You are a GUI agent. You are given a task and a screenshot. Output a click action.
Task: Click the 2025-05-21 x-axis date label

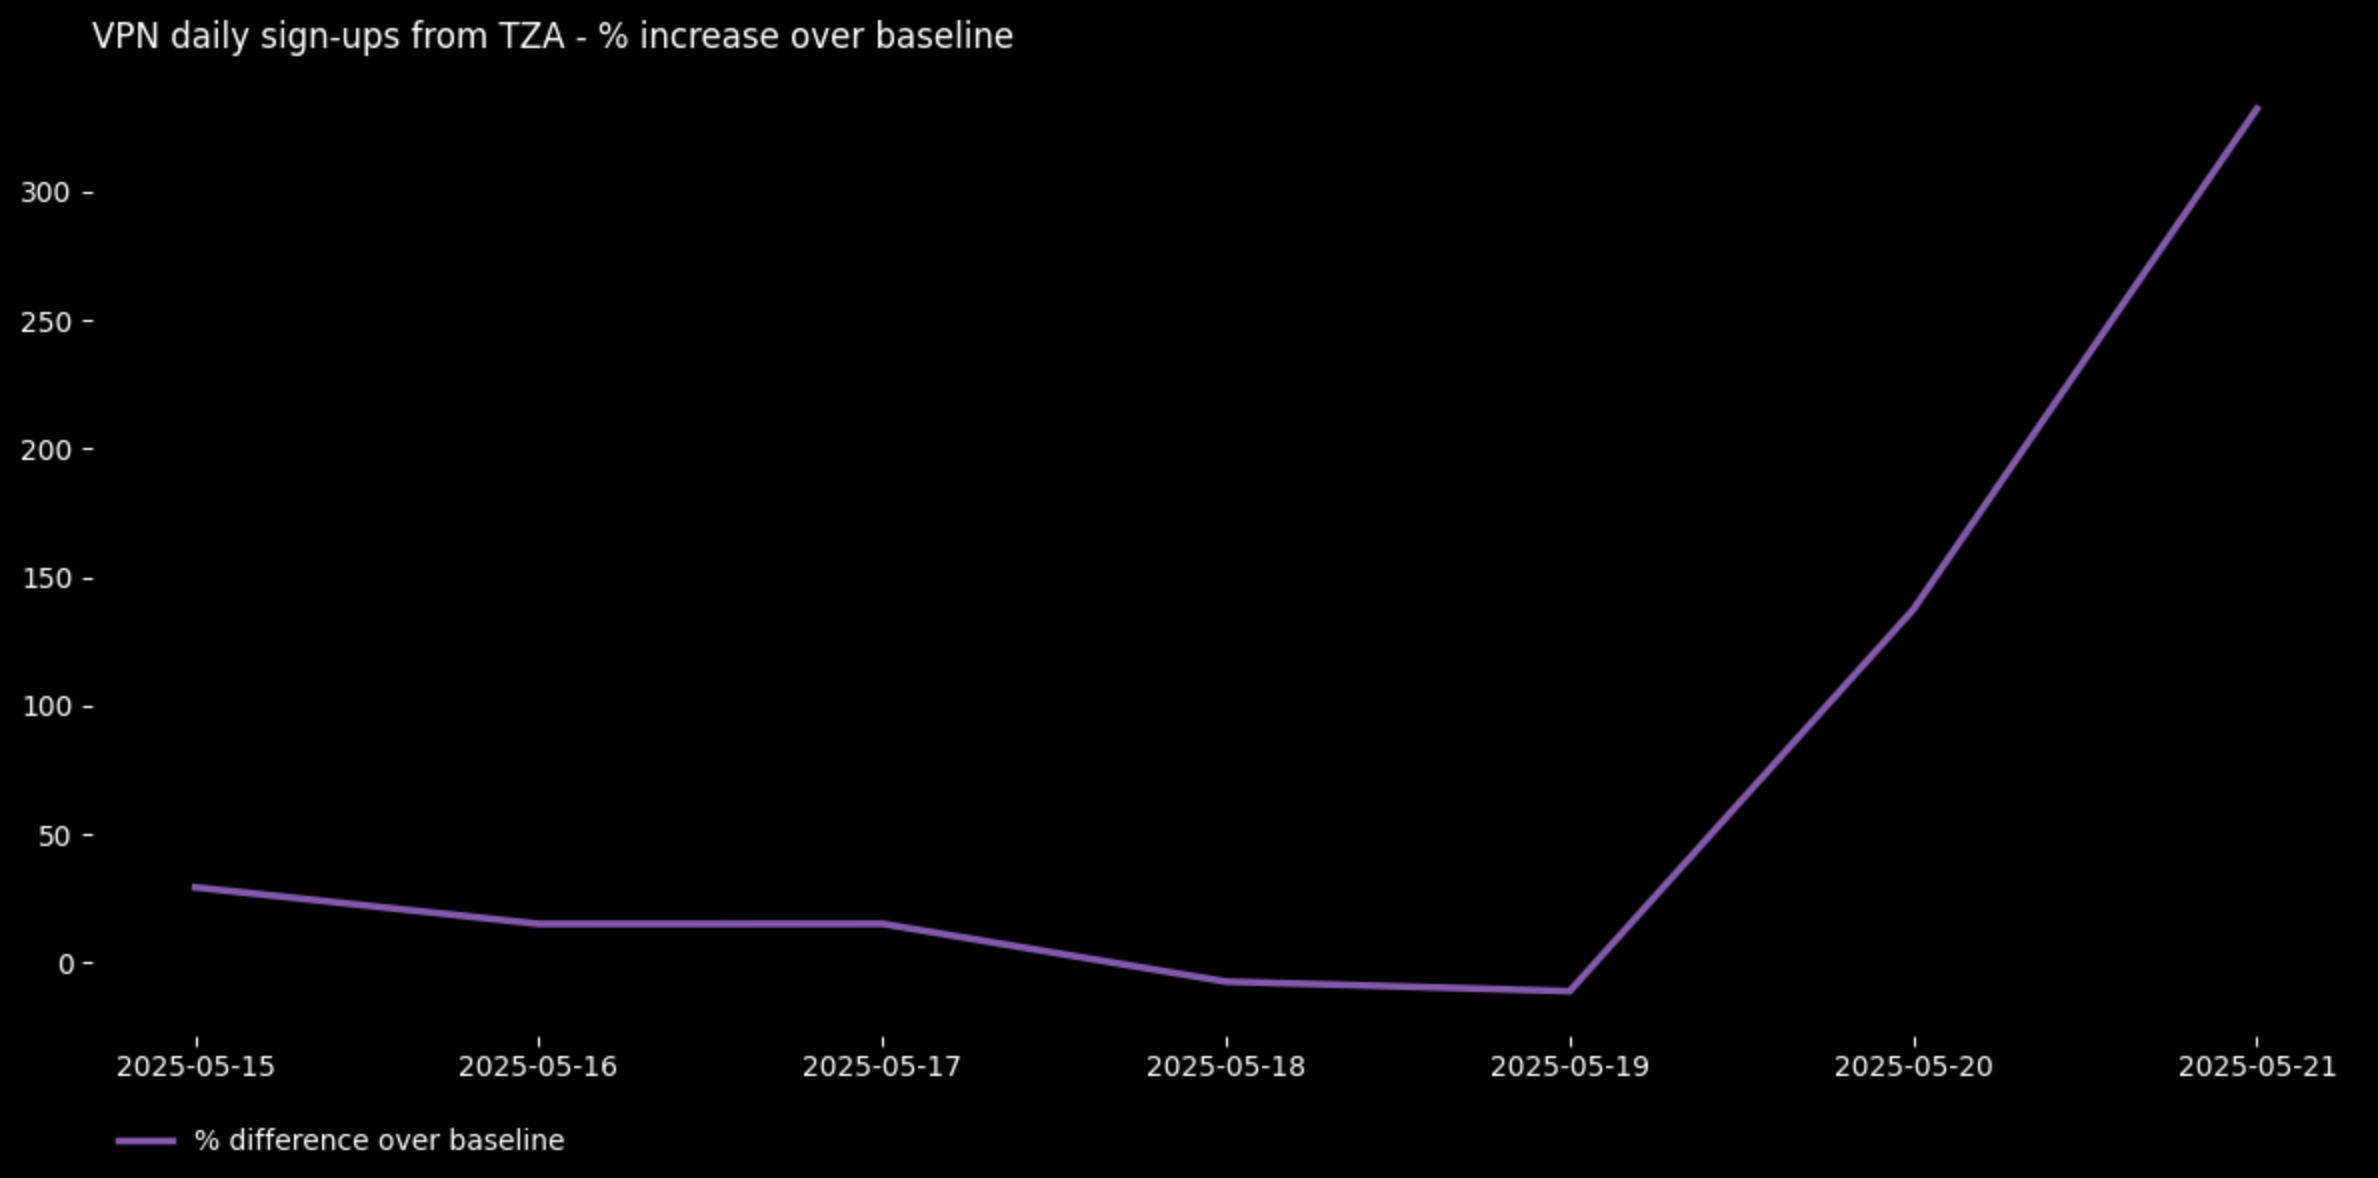click(2257, 1067)
